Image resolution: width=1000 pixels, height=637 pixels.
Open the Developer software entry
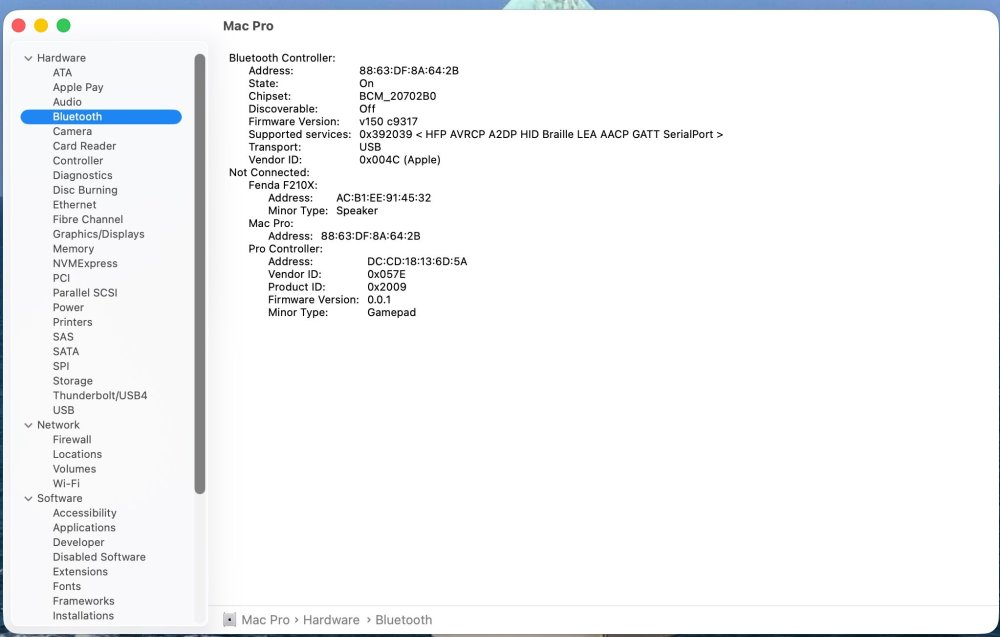coord(78,542)
